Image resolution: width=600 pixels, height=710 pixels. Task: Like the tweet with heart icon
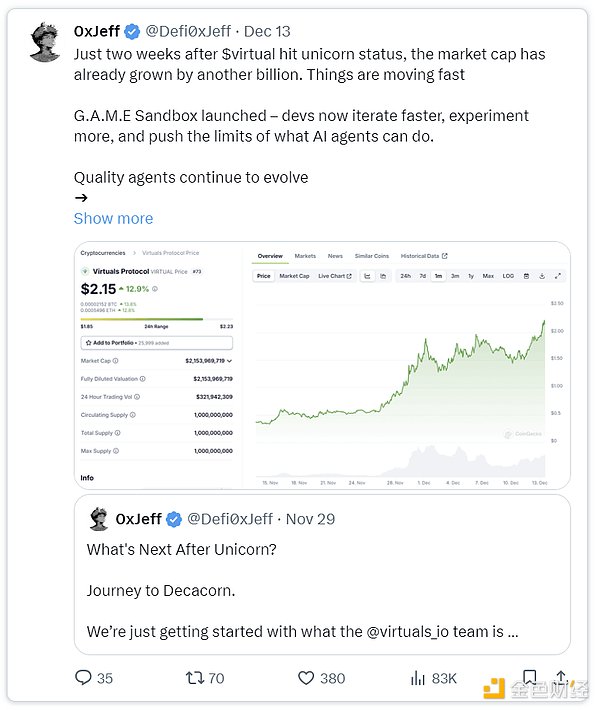point(308,678)
